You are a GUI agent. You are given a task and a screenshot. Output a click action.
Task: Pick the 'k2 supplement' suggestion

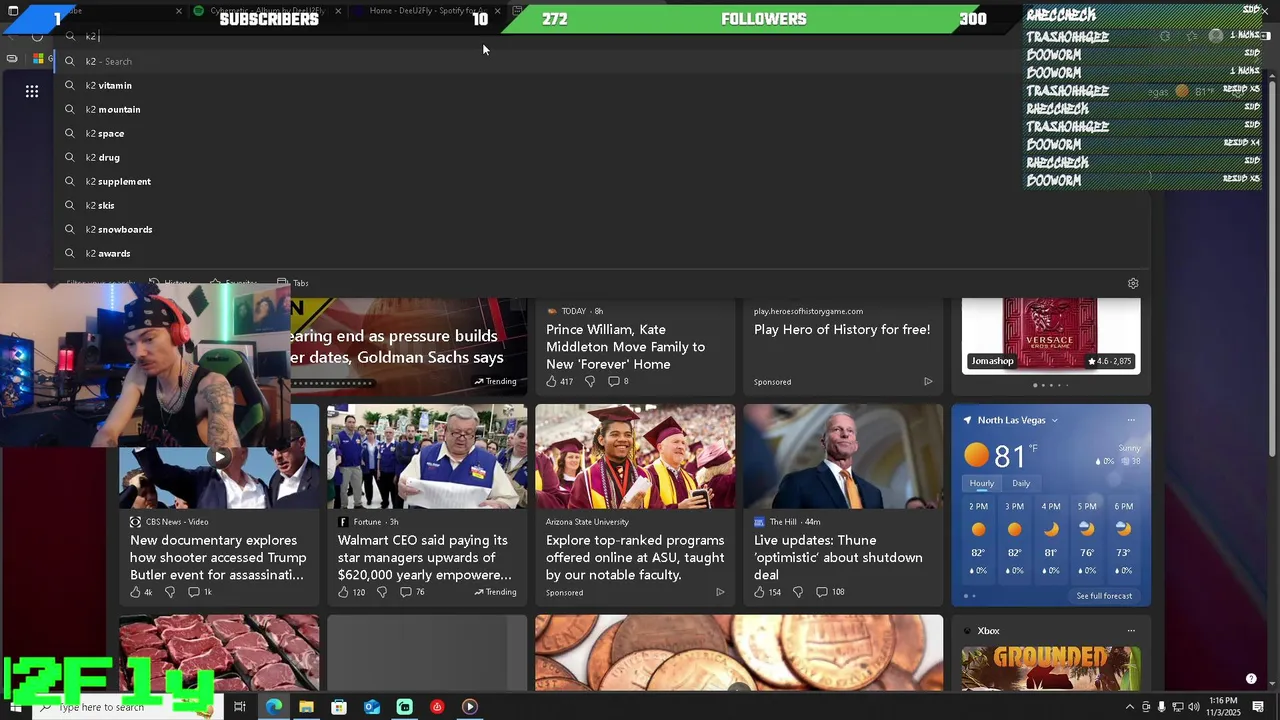[118, 181]
